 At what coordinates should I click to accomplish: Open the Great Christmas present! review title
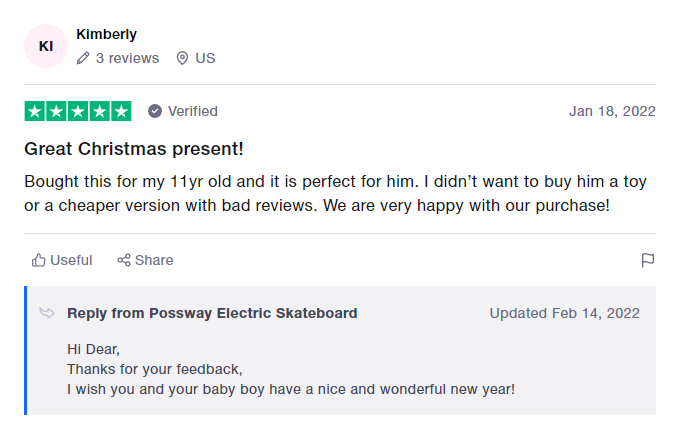point(134,149)
